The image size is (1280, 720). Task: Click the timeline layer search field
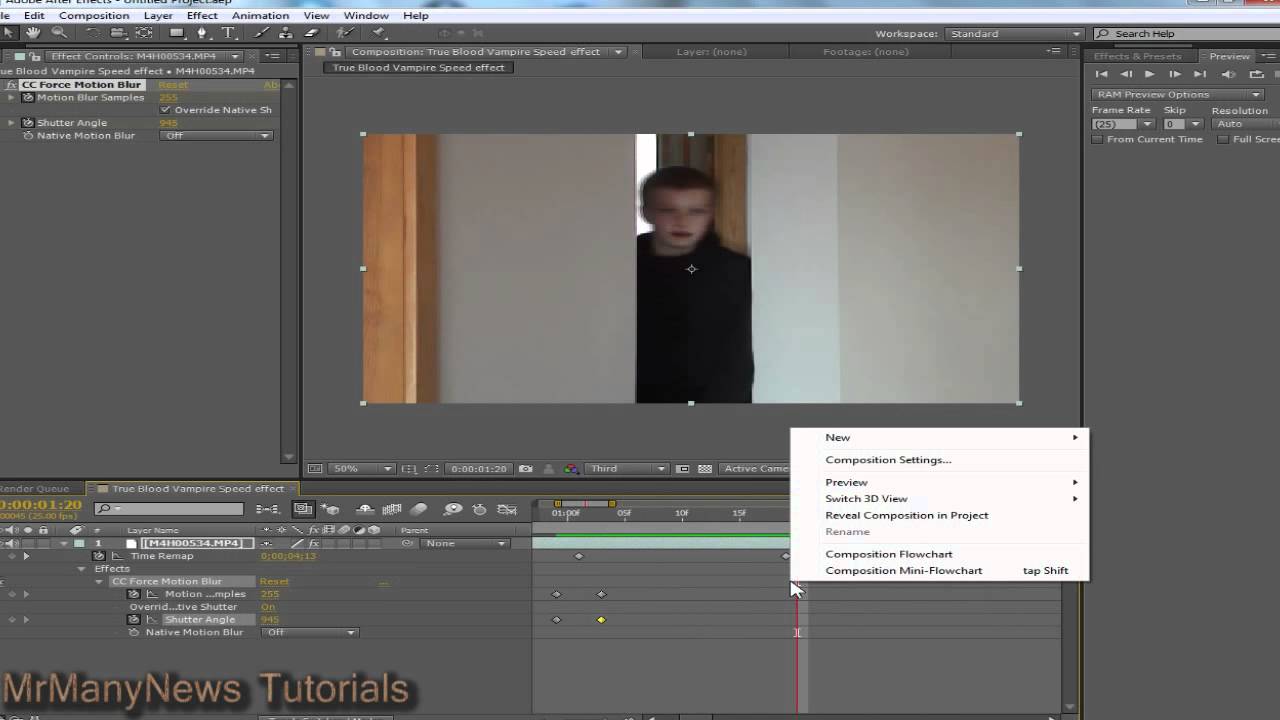[x=170, y=509]
